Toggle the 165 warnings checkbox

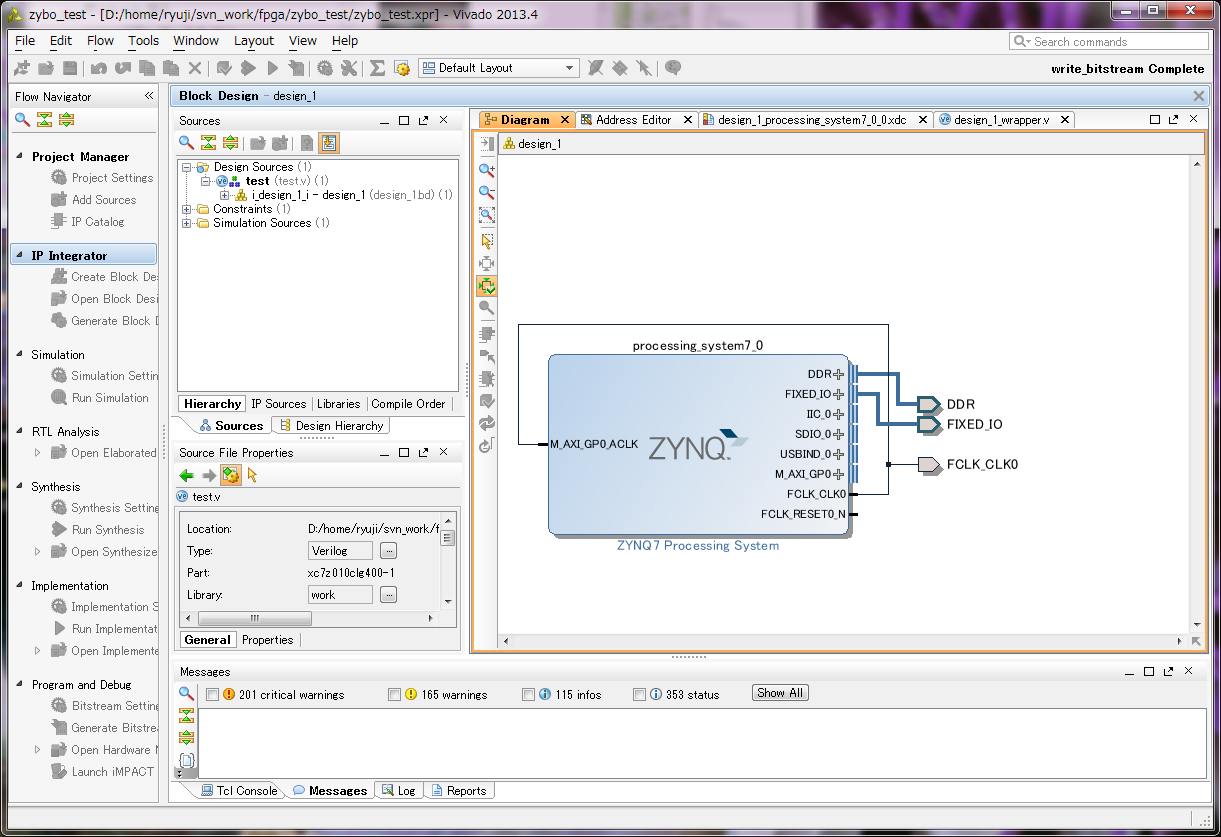coord(394,694)
